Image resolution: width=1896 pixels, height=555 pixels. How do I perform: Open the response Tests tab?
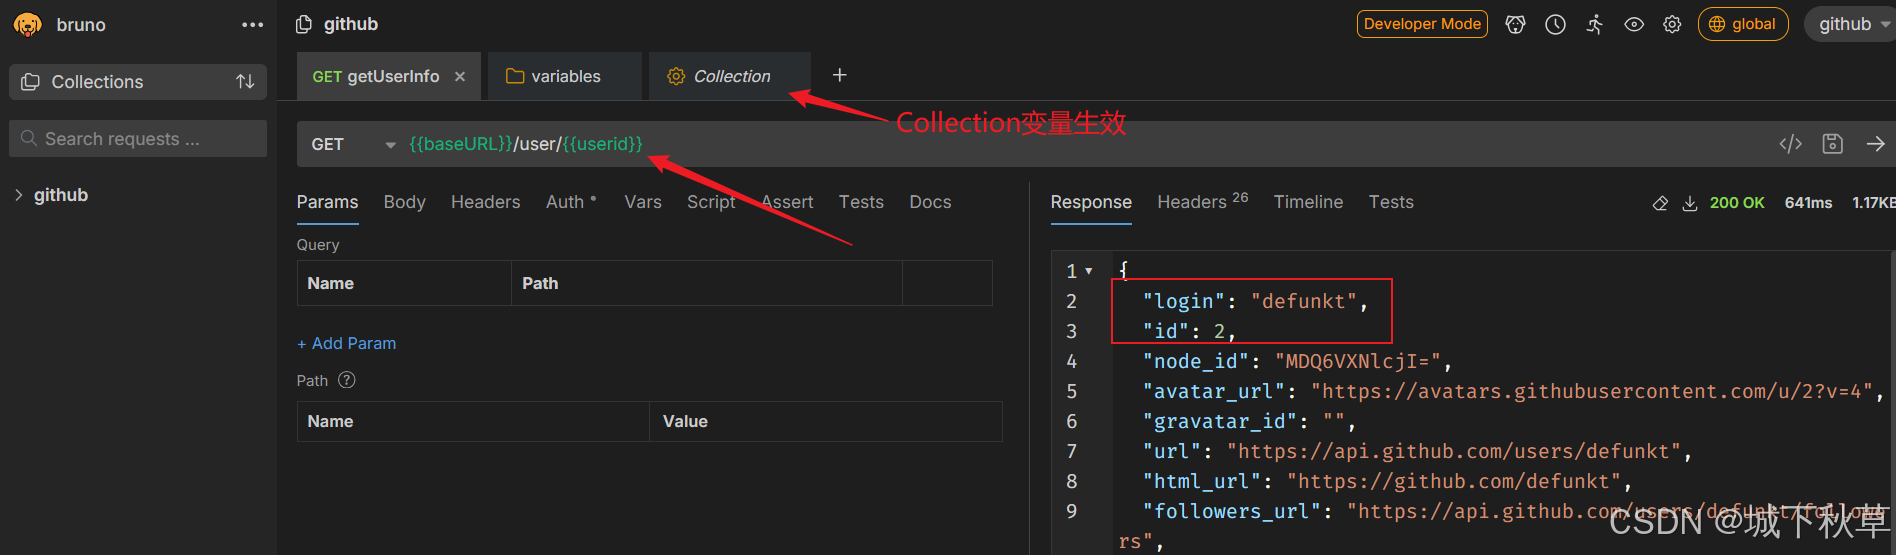tap(1391, 202)
